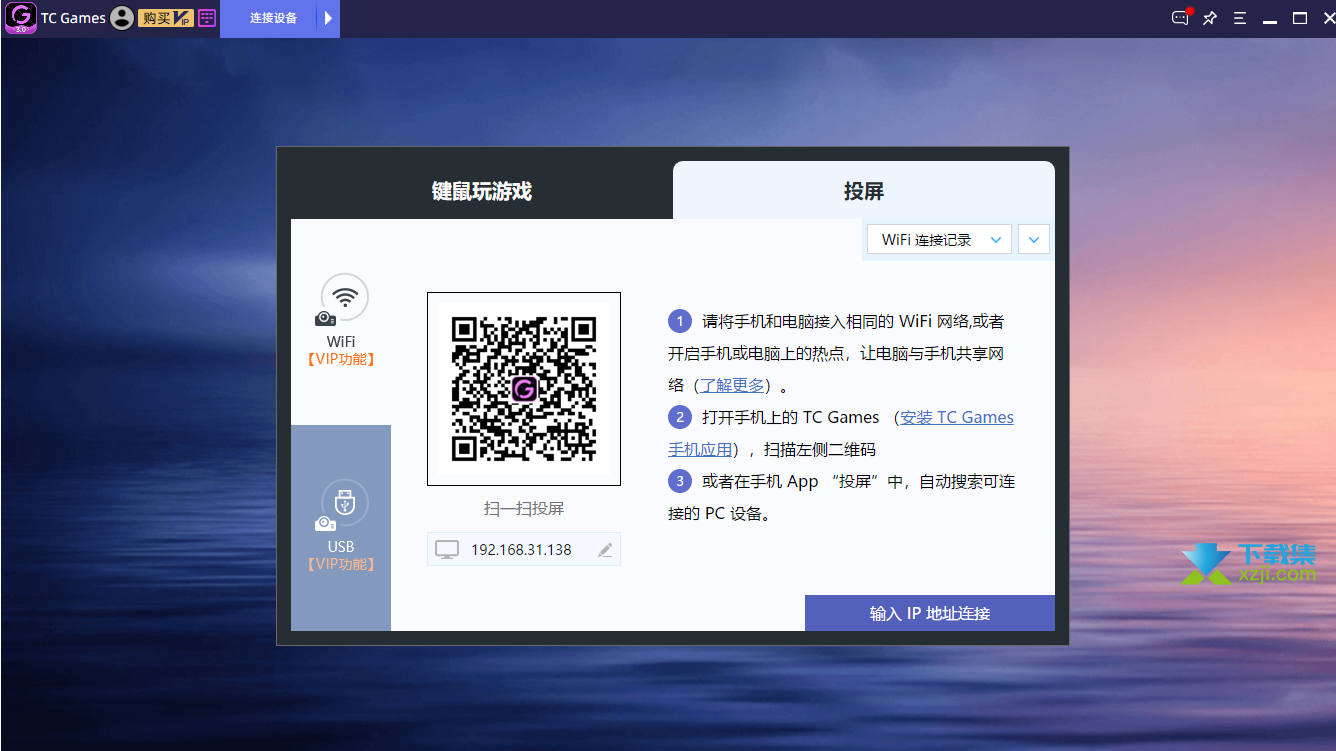
Task: Open the message notification icon
Action: coord(1181,17)
